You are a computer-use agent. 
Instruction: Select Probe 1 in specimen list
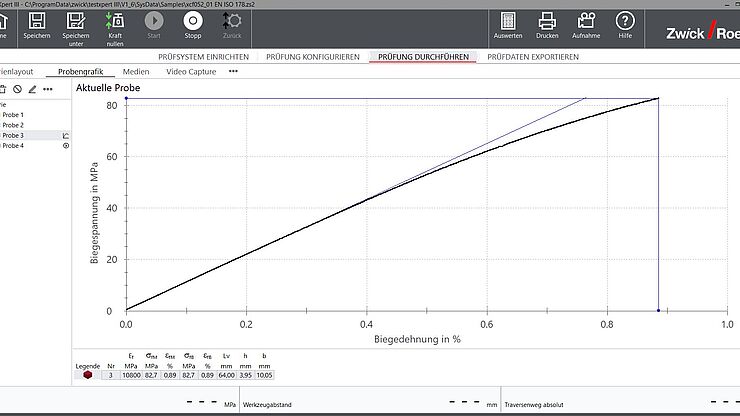pos(13,114)
